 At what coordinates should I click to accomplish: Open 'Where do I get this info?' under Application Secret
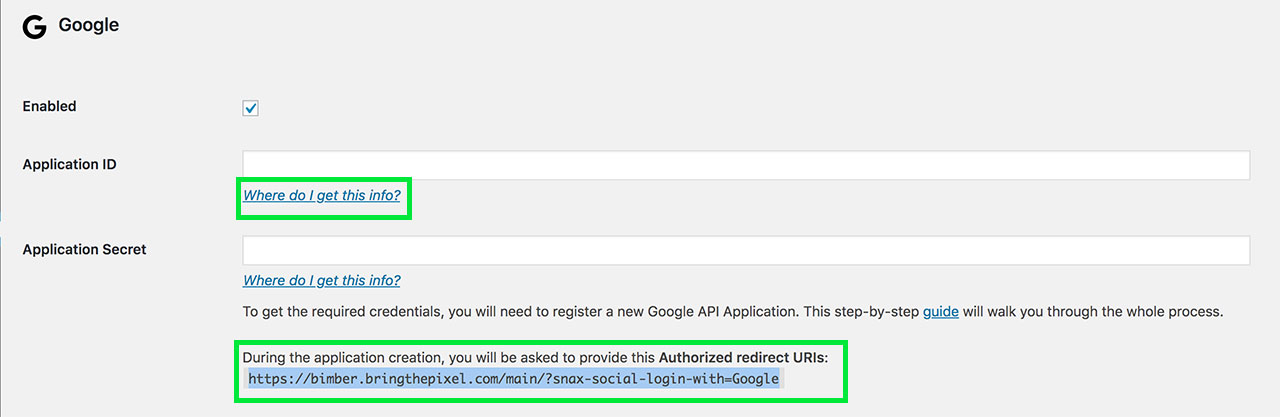pyautogui.click(x=322, y=280)
